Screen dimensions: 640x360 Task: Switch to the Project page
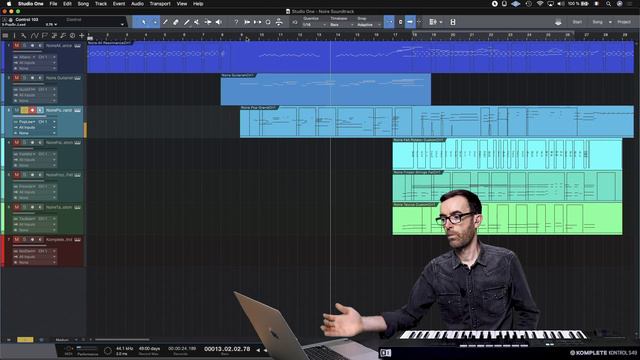(x=624, y=22)
